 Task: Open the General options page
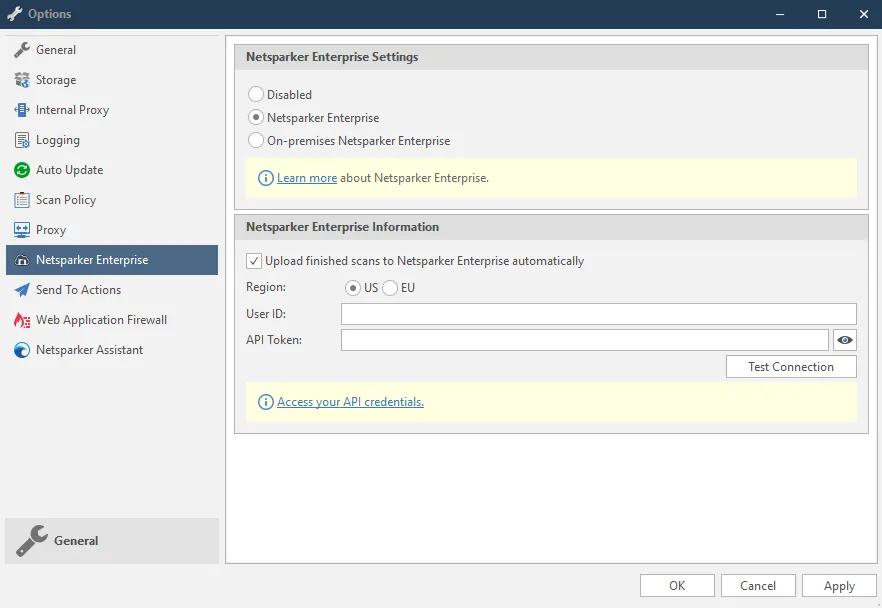tap(112, 50)
